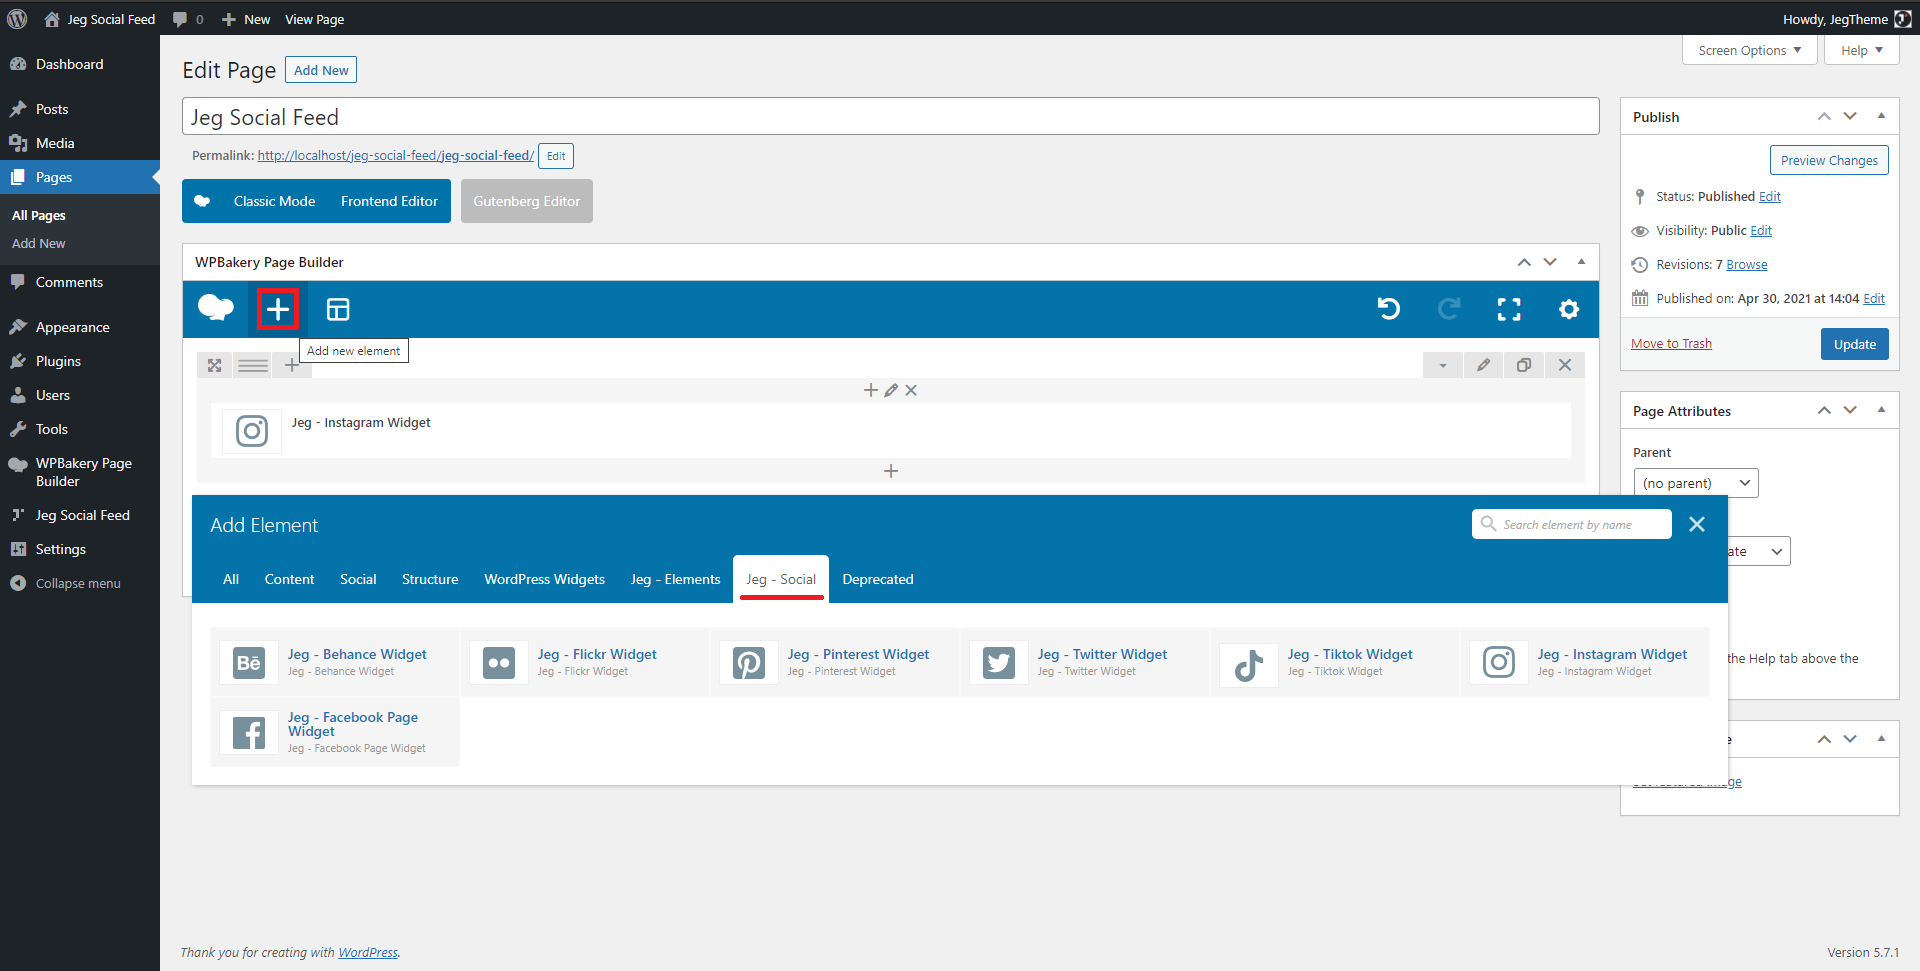The image size is (1920, 971).
Task: Toggle the Publish panel collapse arrow
Action: [1881, 116]
